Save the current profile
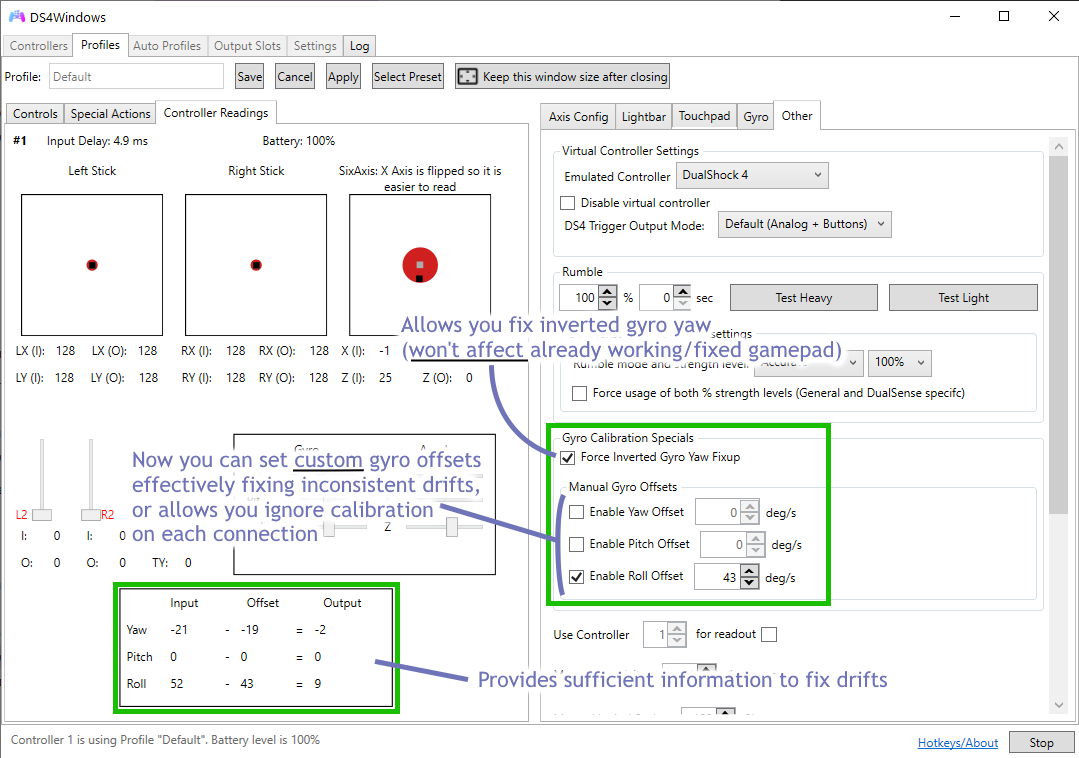 (x=249, y=76)
